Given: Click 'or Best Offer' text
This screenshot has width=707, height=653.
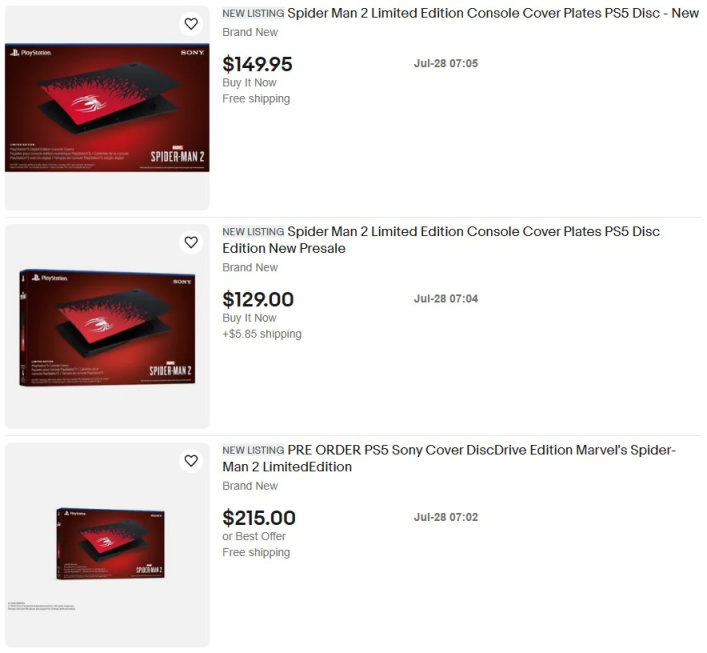Looking at the screenshot, I should tap(254, 536).
